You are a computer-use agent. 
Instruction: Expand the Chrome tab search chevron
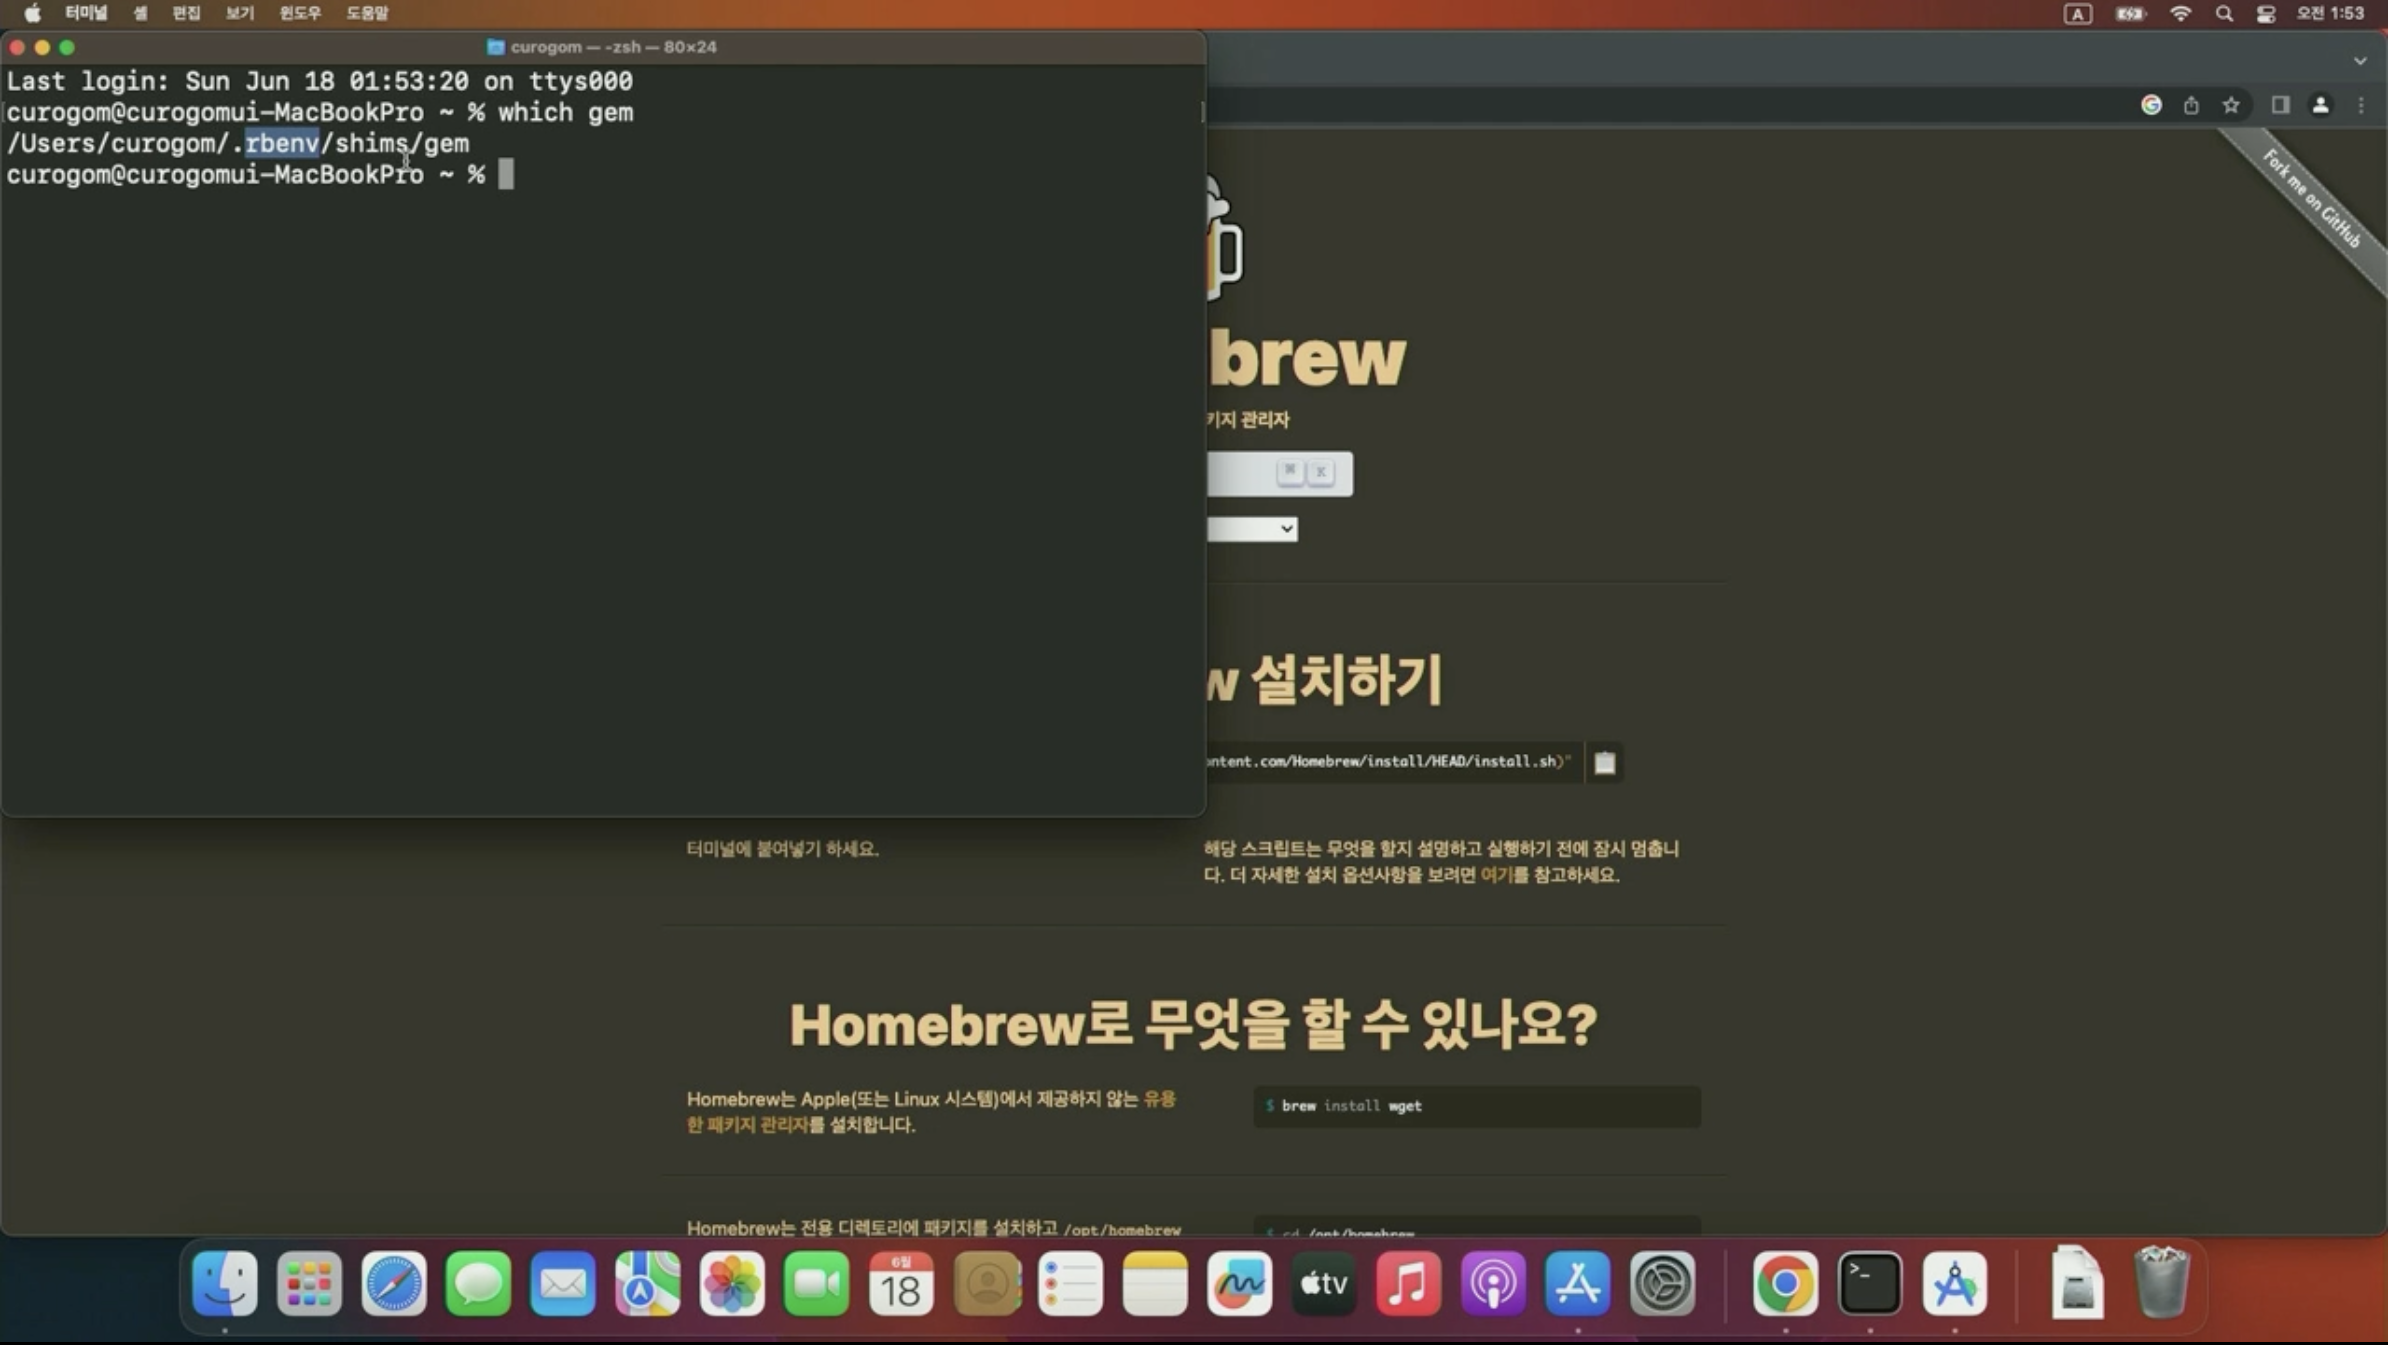point(2360,61)
